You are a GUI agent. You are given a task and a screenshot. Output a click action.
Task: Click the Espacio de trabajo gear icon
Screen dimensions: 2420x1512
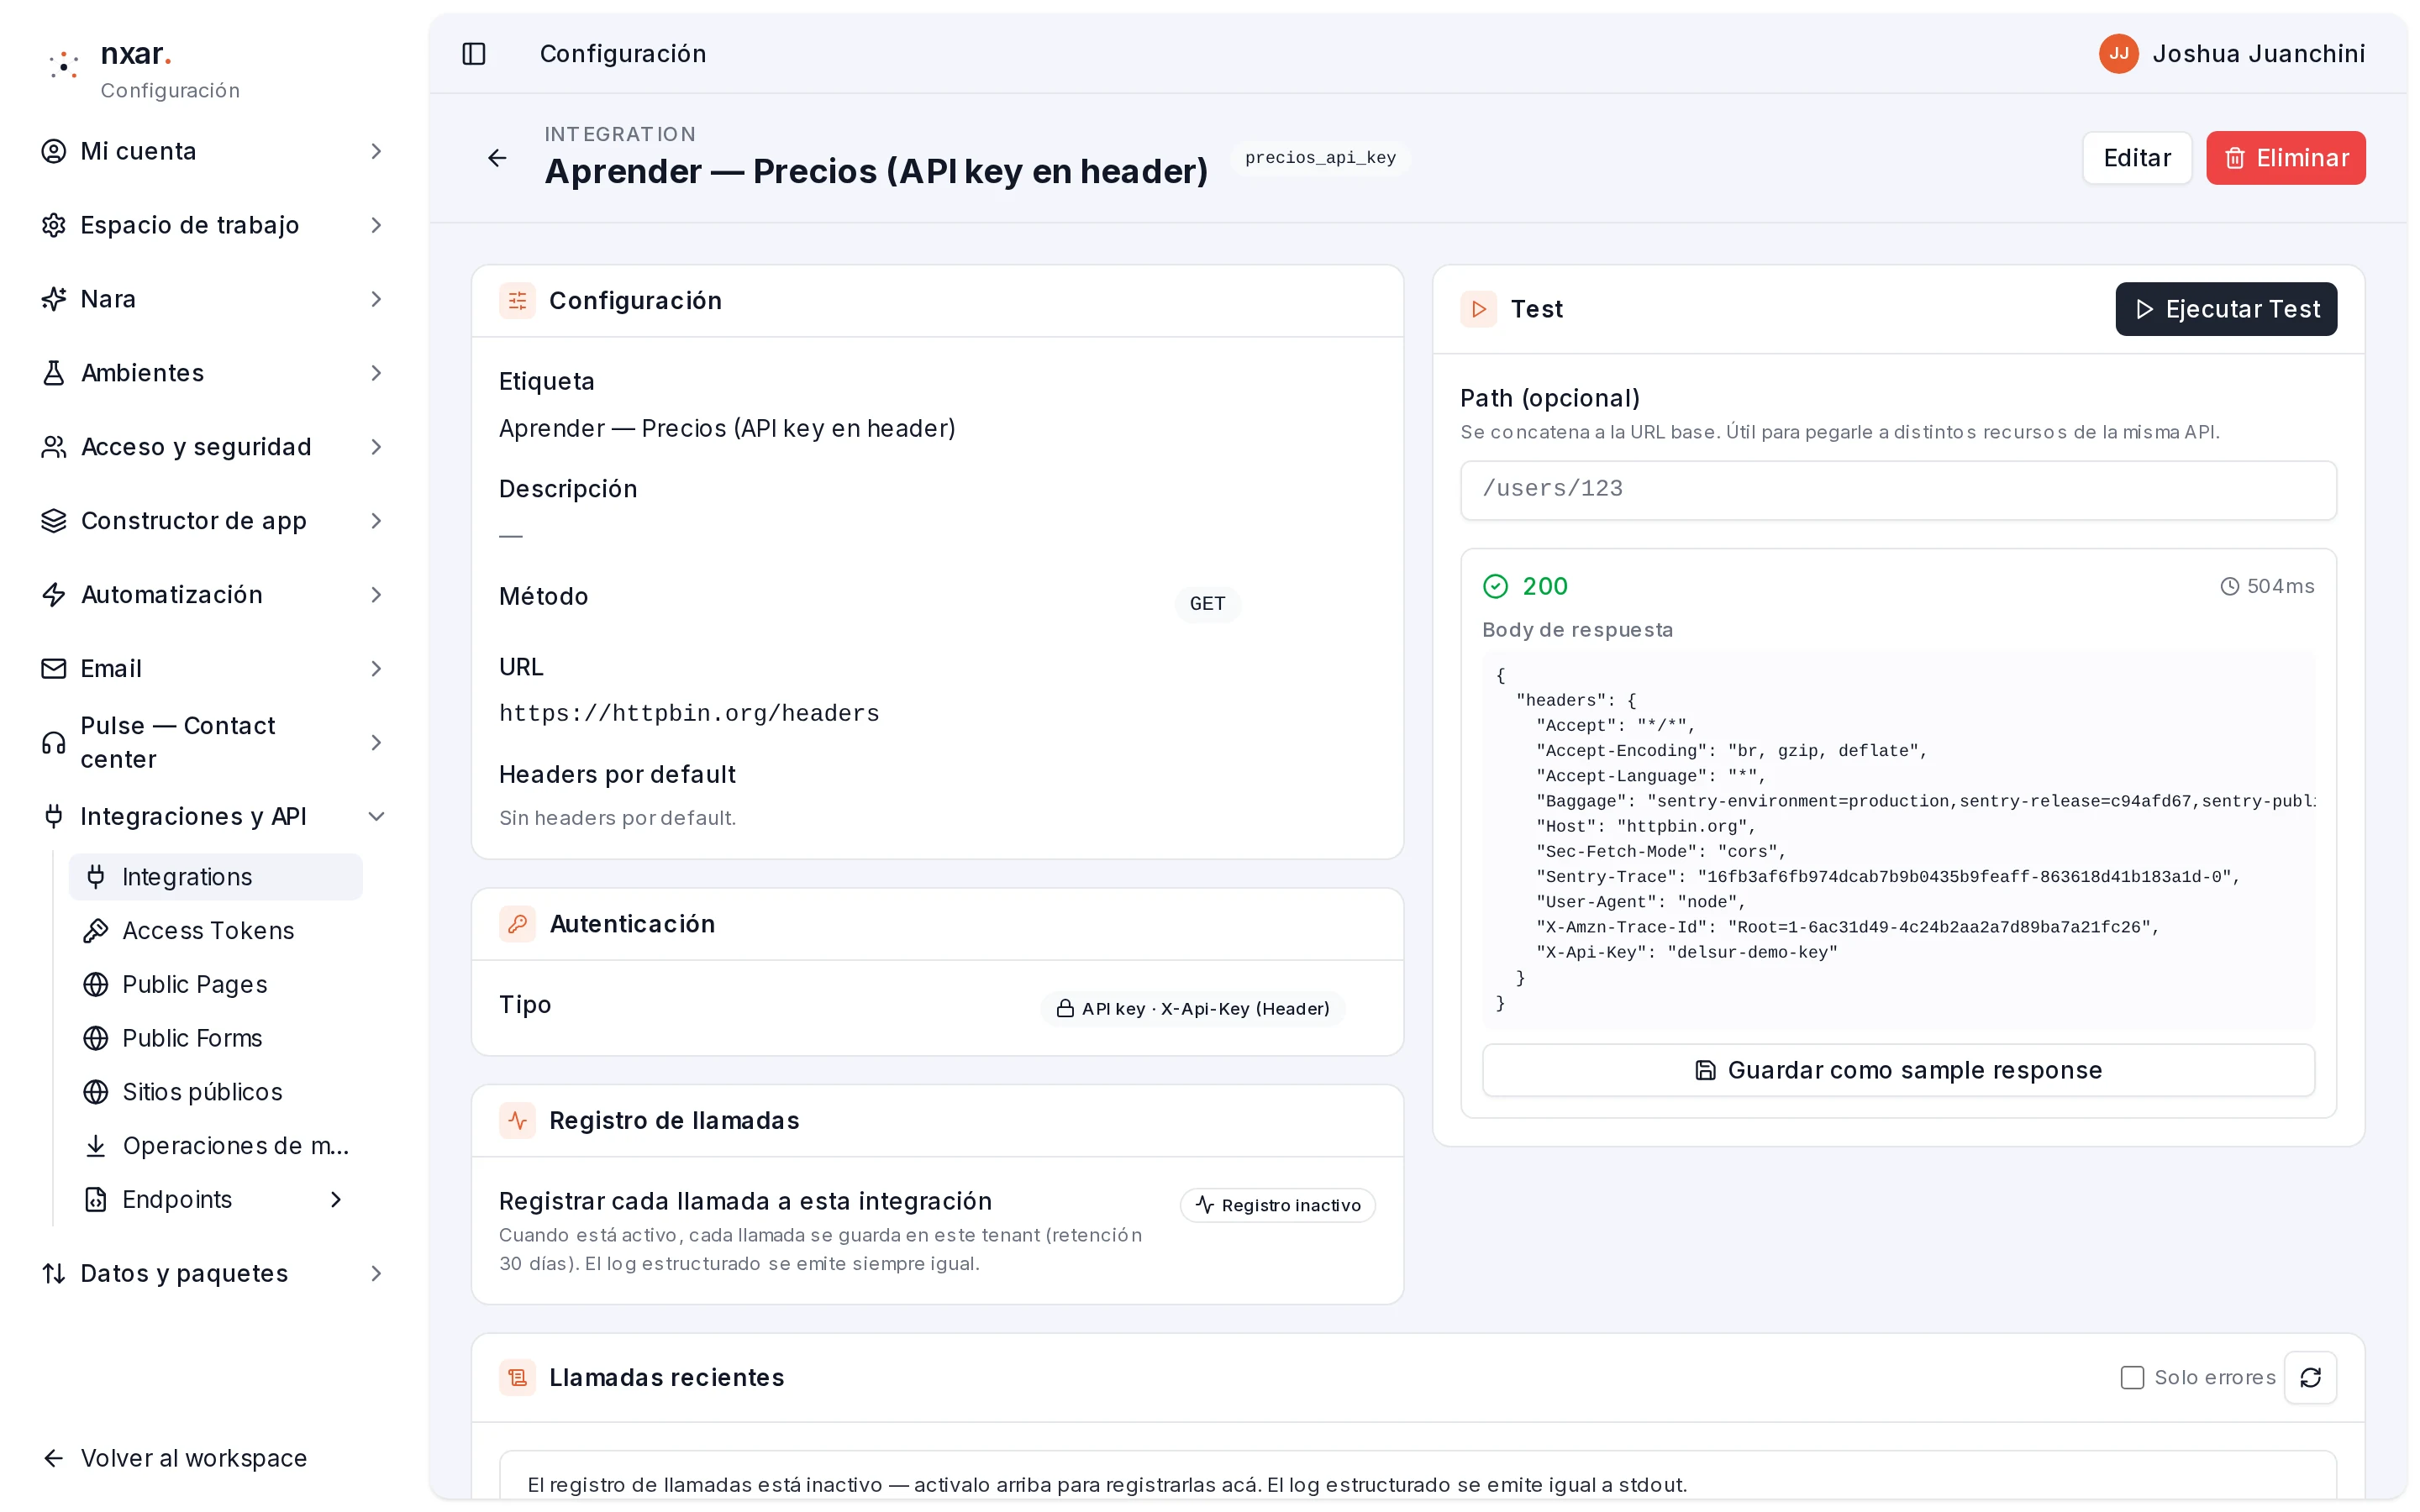[x=54, y=225]
